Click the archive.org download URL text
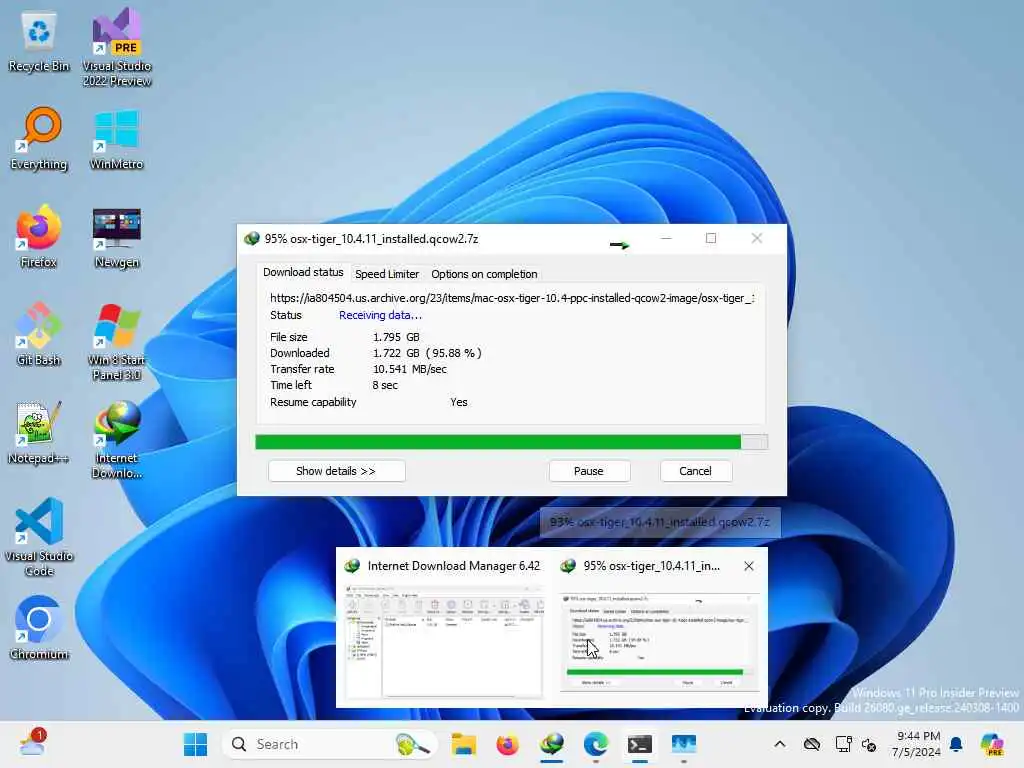Viewport: 1024px width, 768px height. pyautogui.click(x=513, y=298)
